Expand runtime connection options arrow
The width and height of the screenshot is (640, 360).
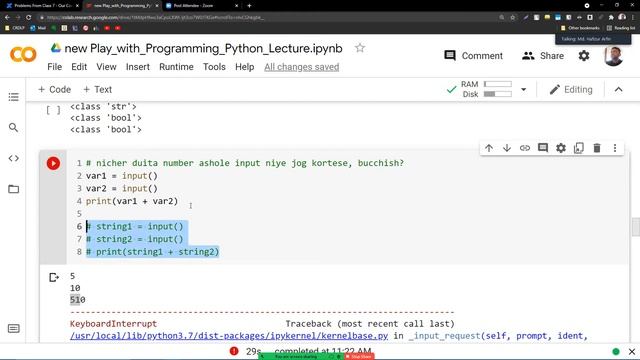coord(523,89)
